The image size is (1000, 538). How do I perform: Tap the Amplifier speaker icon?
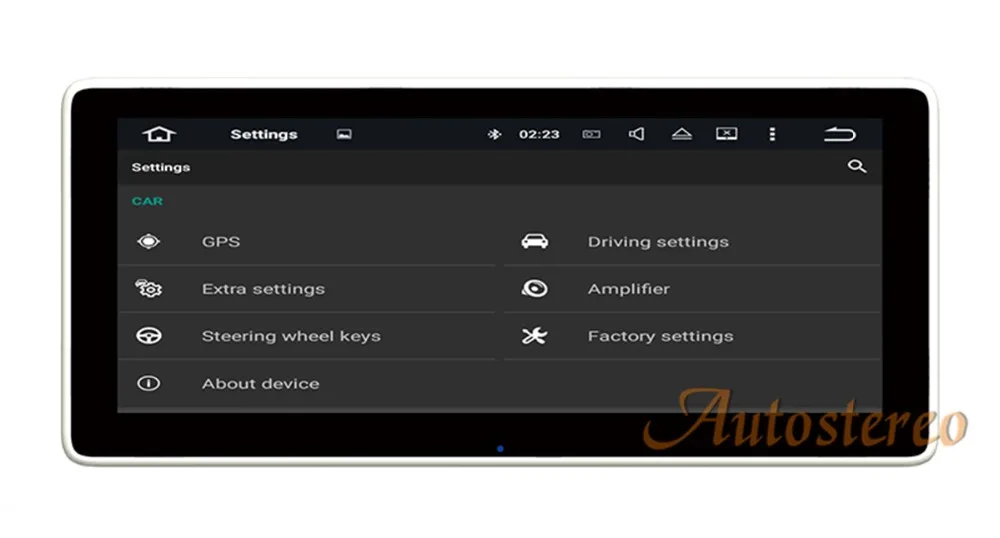tap(534, 289)
